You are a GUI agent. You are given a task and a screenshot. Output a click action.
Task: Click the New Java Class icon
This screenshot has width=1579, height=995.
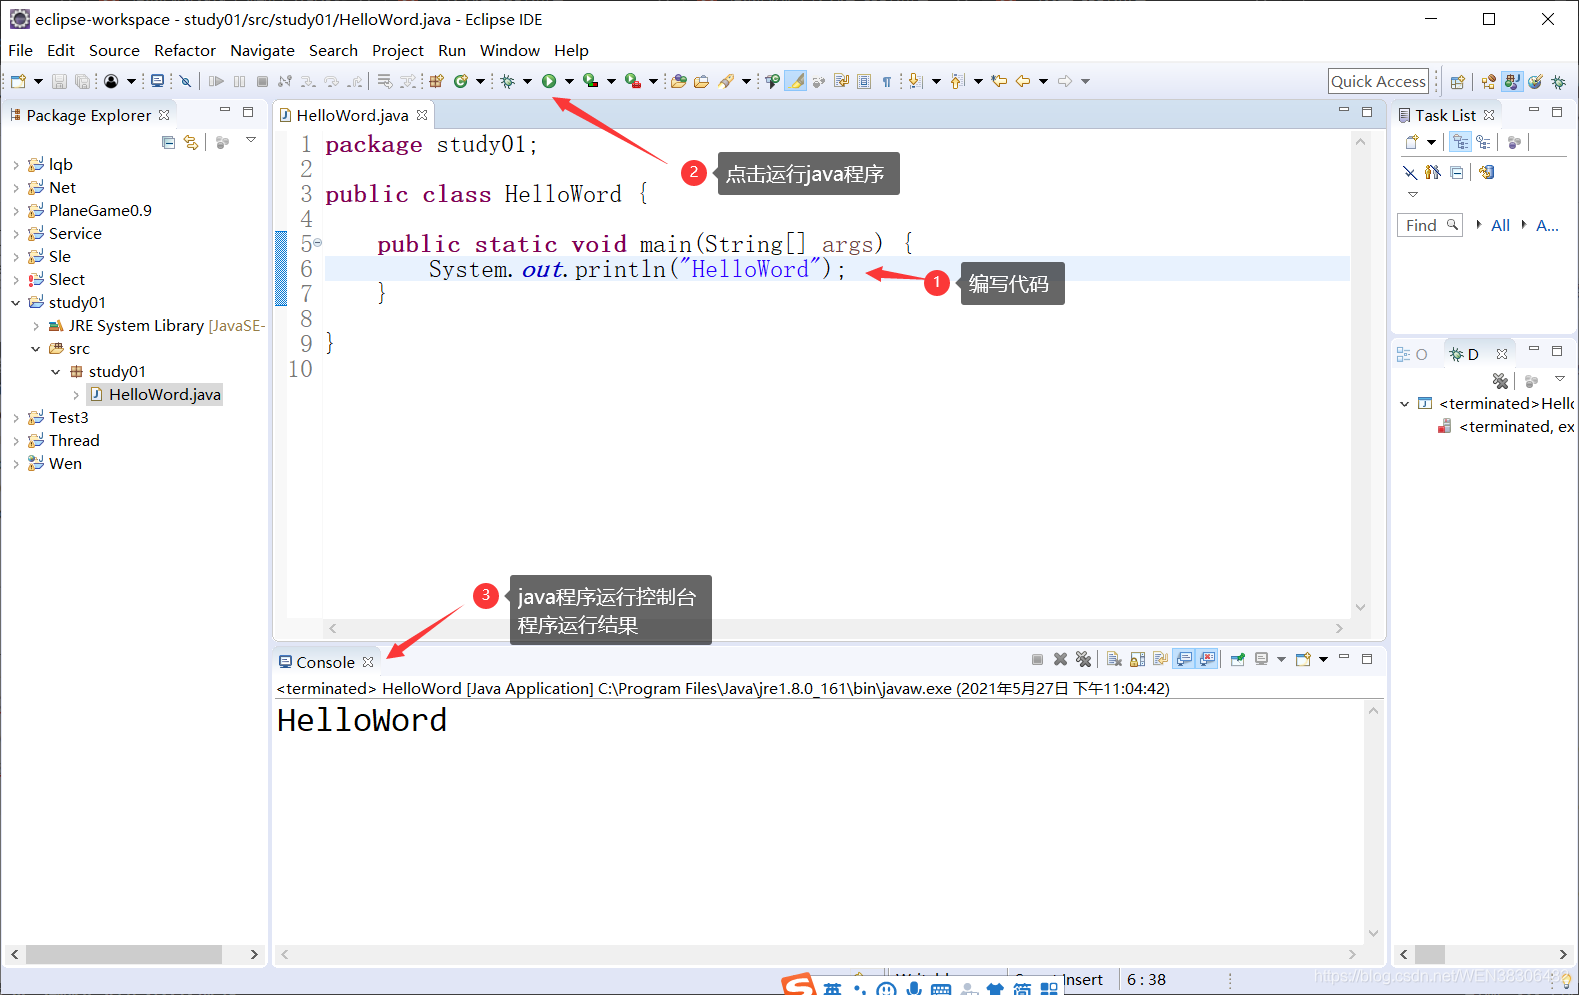460,81
